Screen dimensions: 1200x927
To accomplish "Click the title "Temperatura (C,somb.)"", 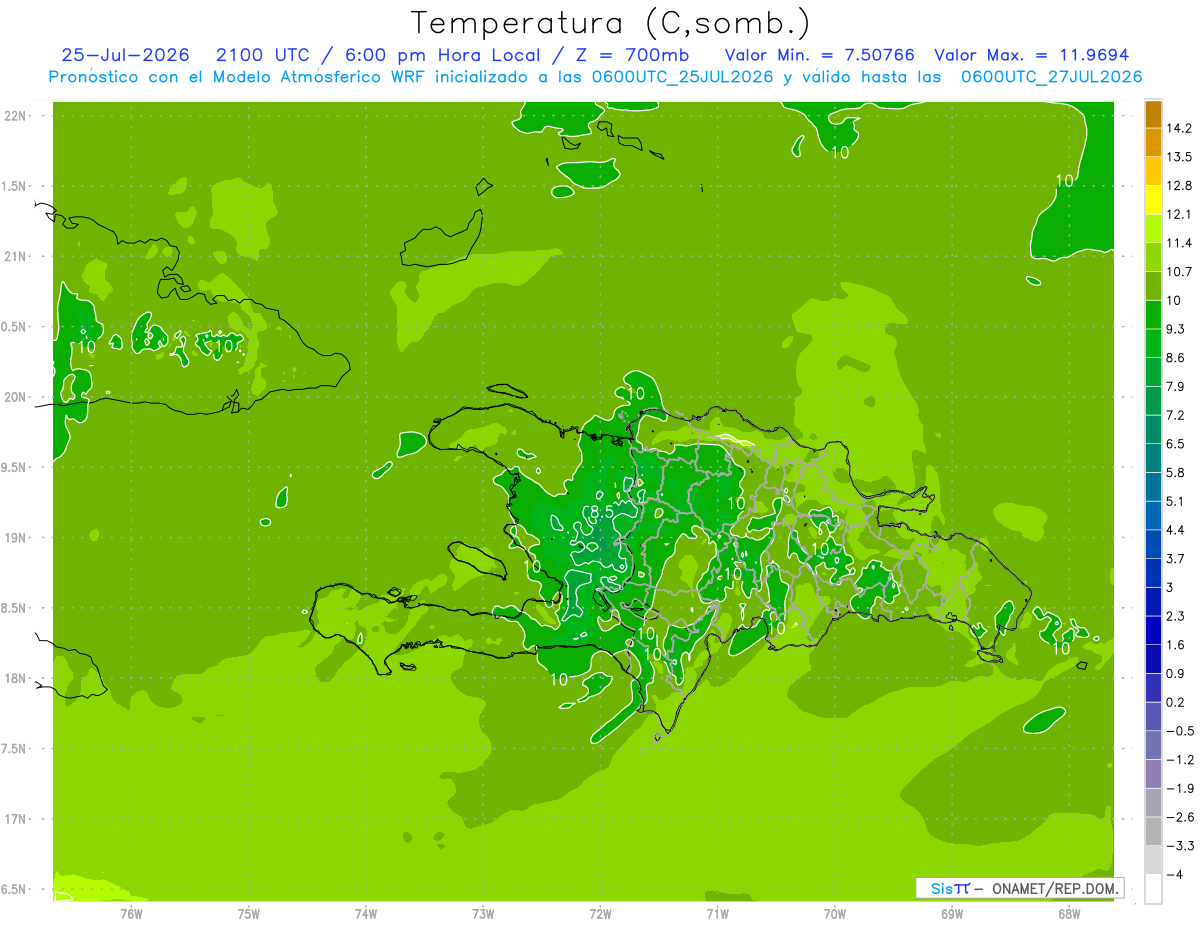I will click(x=610, y=22).
